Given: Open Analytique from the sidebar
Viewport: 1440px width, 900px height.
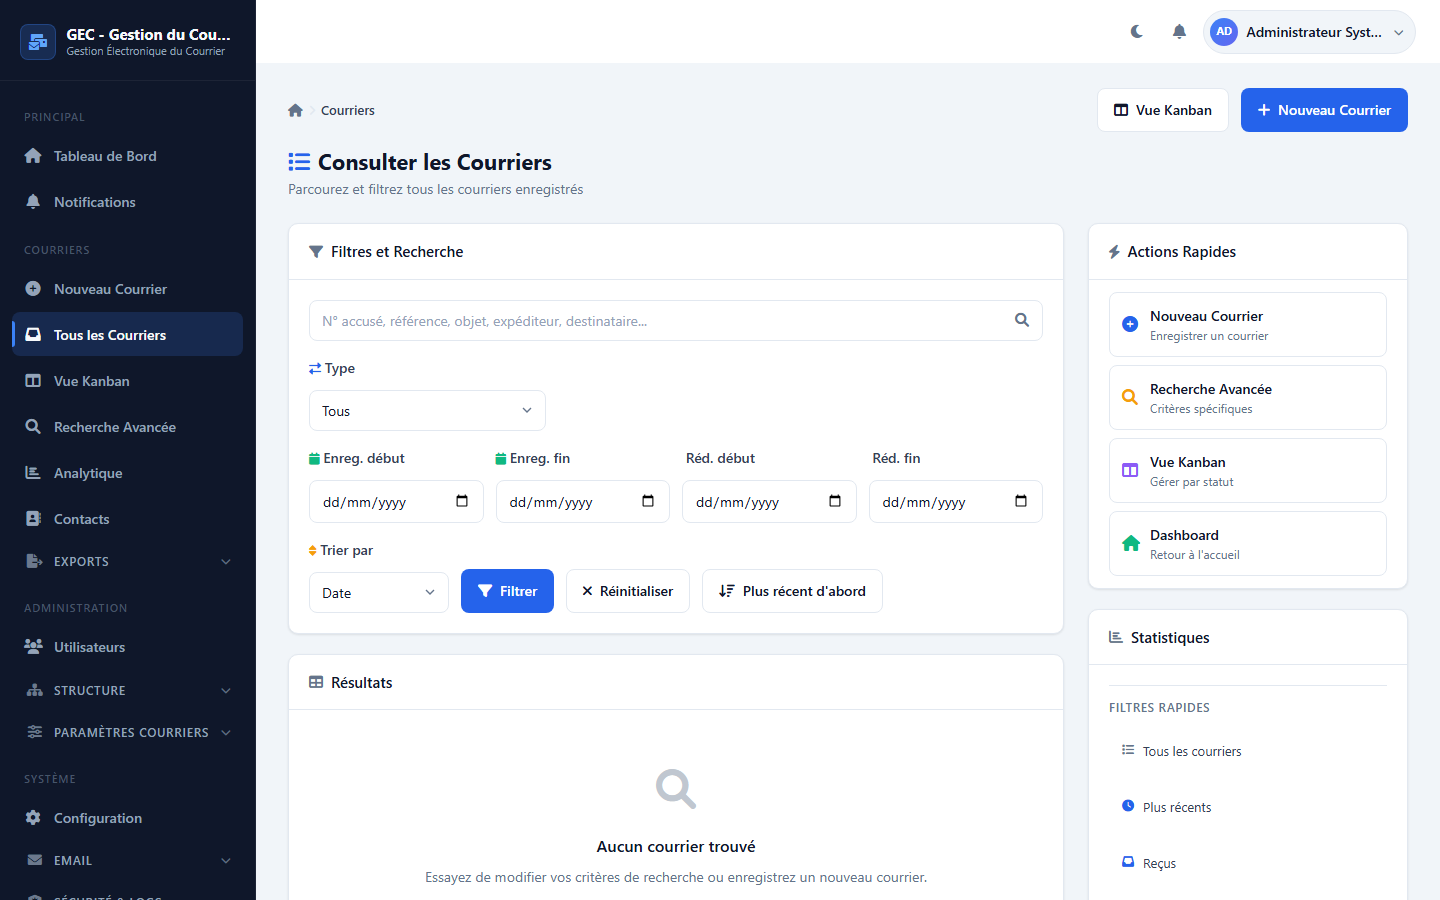Looking at the screenshot, I should [88, 473].
